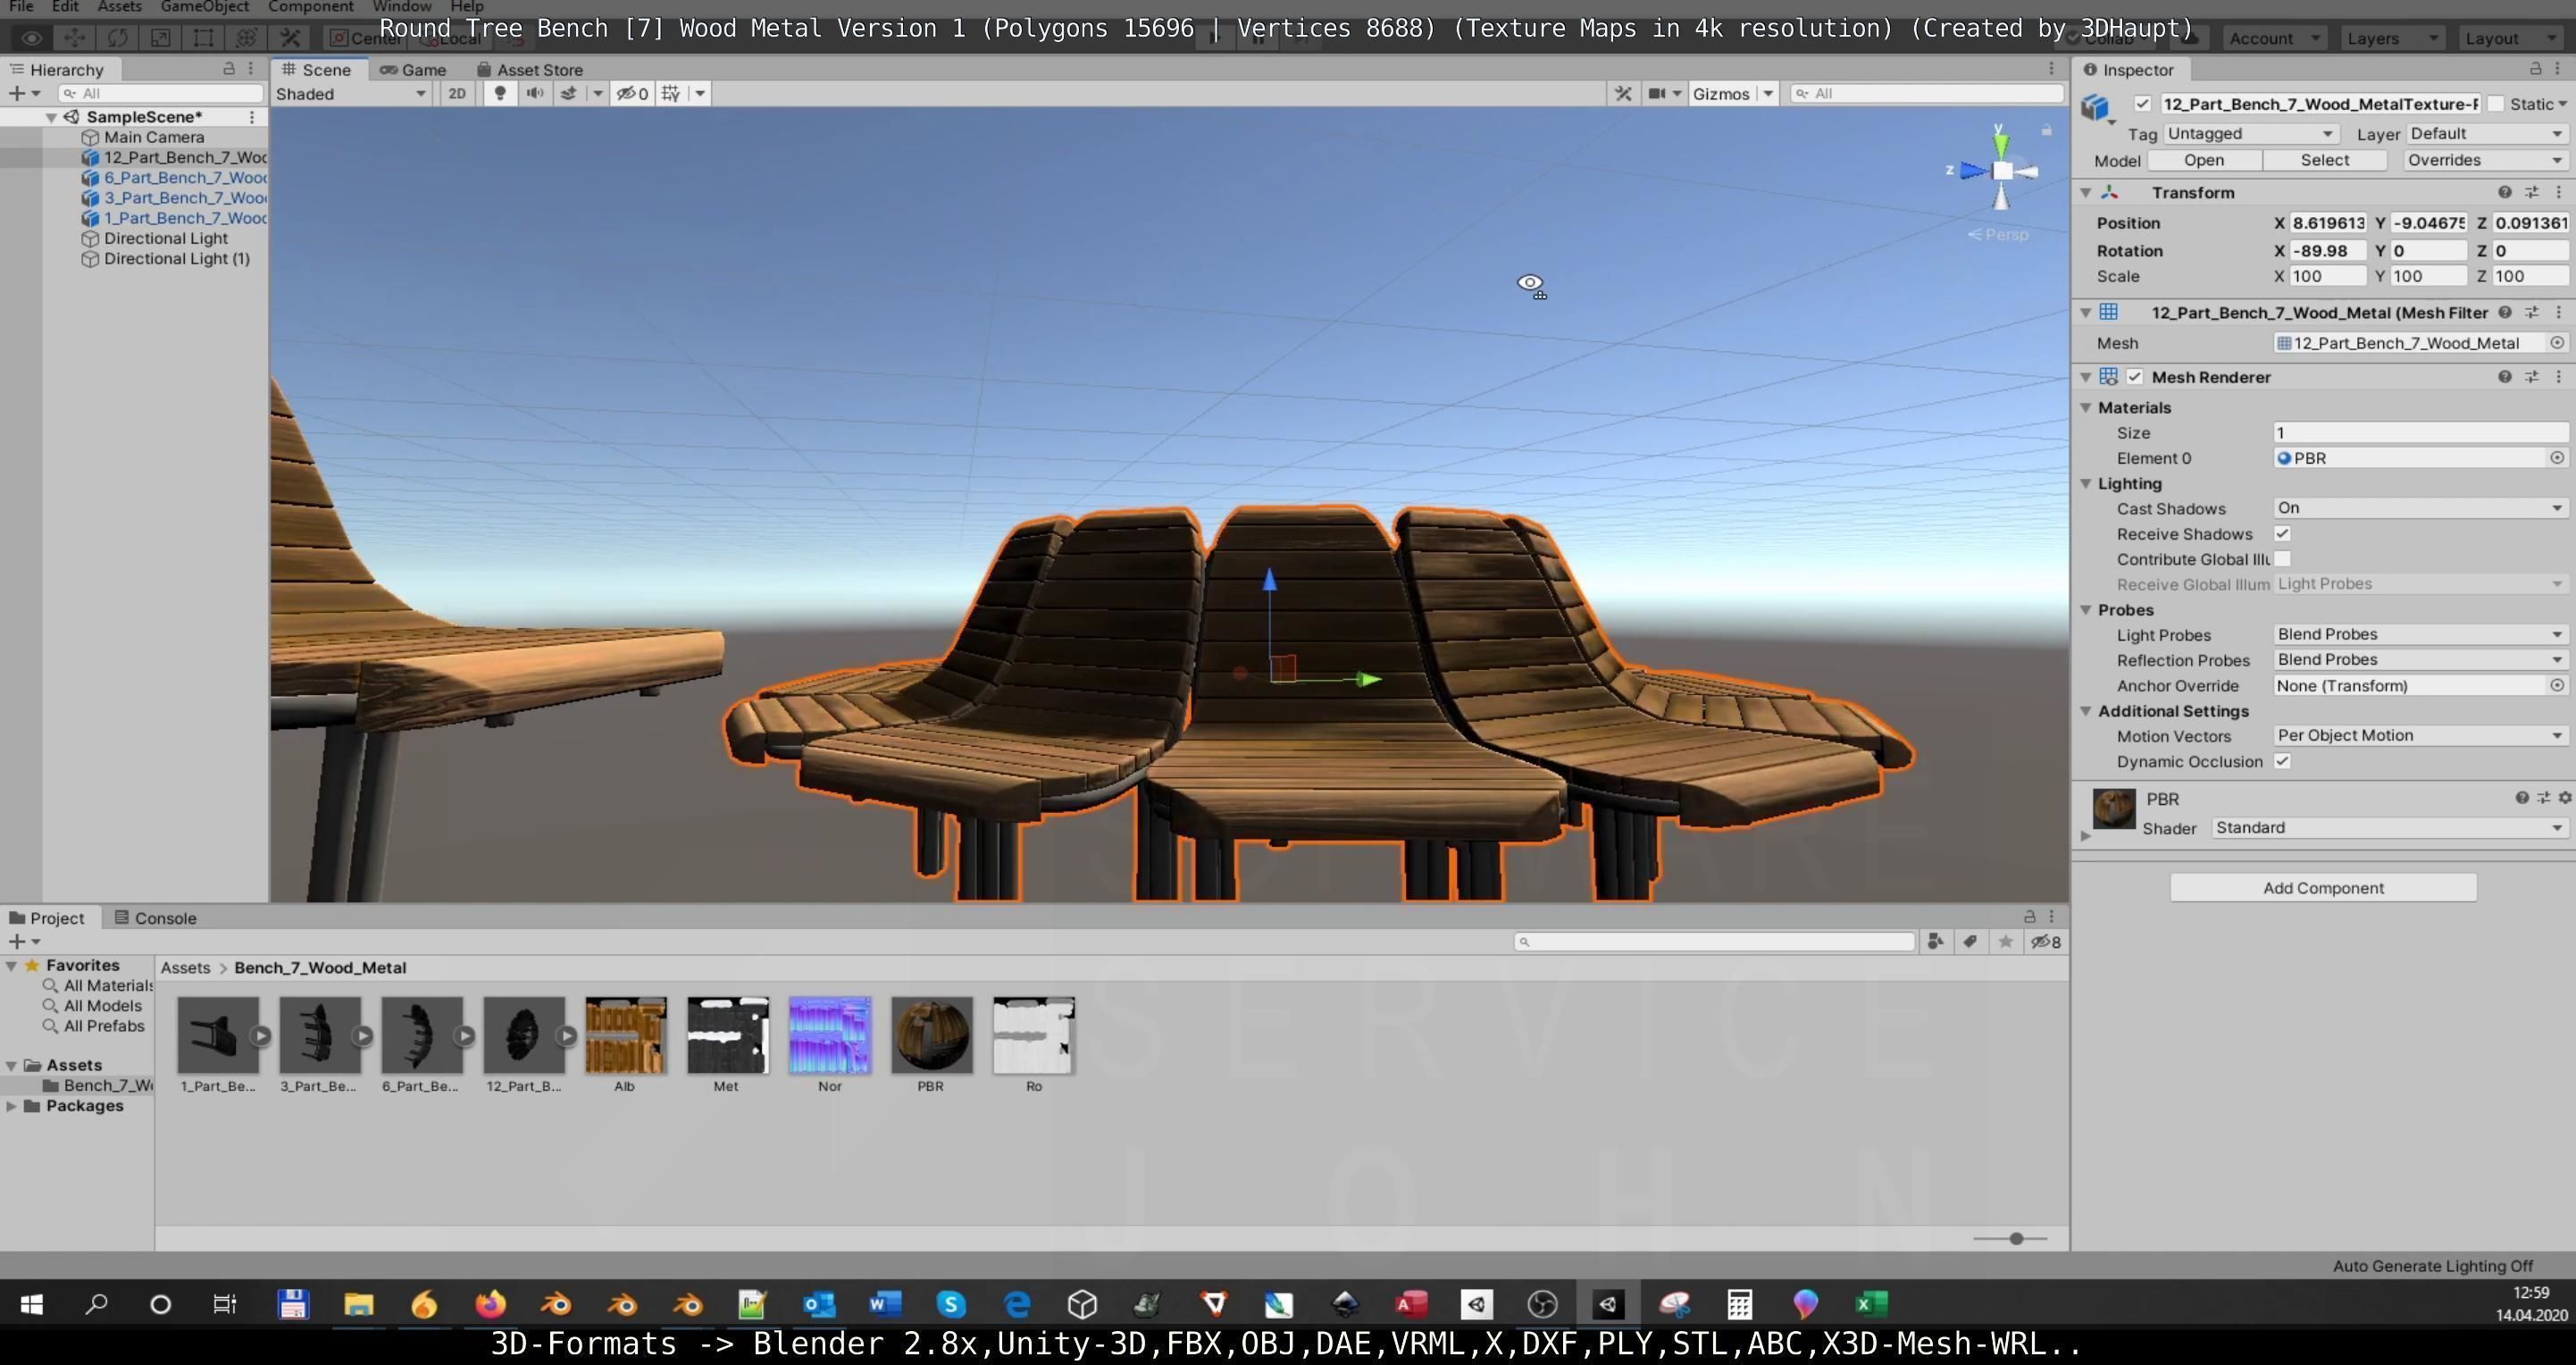Switch to the Console tab
Image resolution: width=2576 pixels, height=1365 pixels.
(155, 918)
